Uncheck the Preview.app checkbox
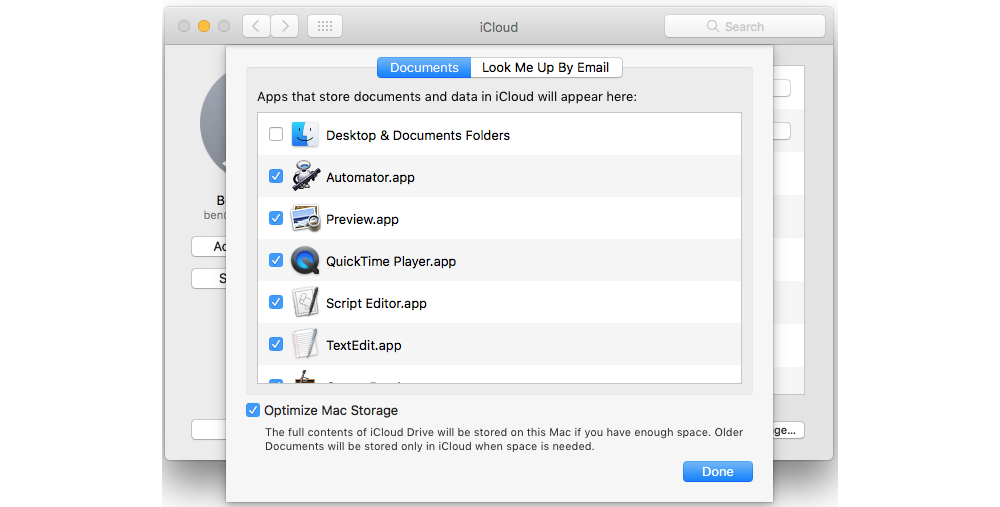Screen dimensions: 1000x507 (276, 219)
